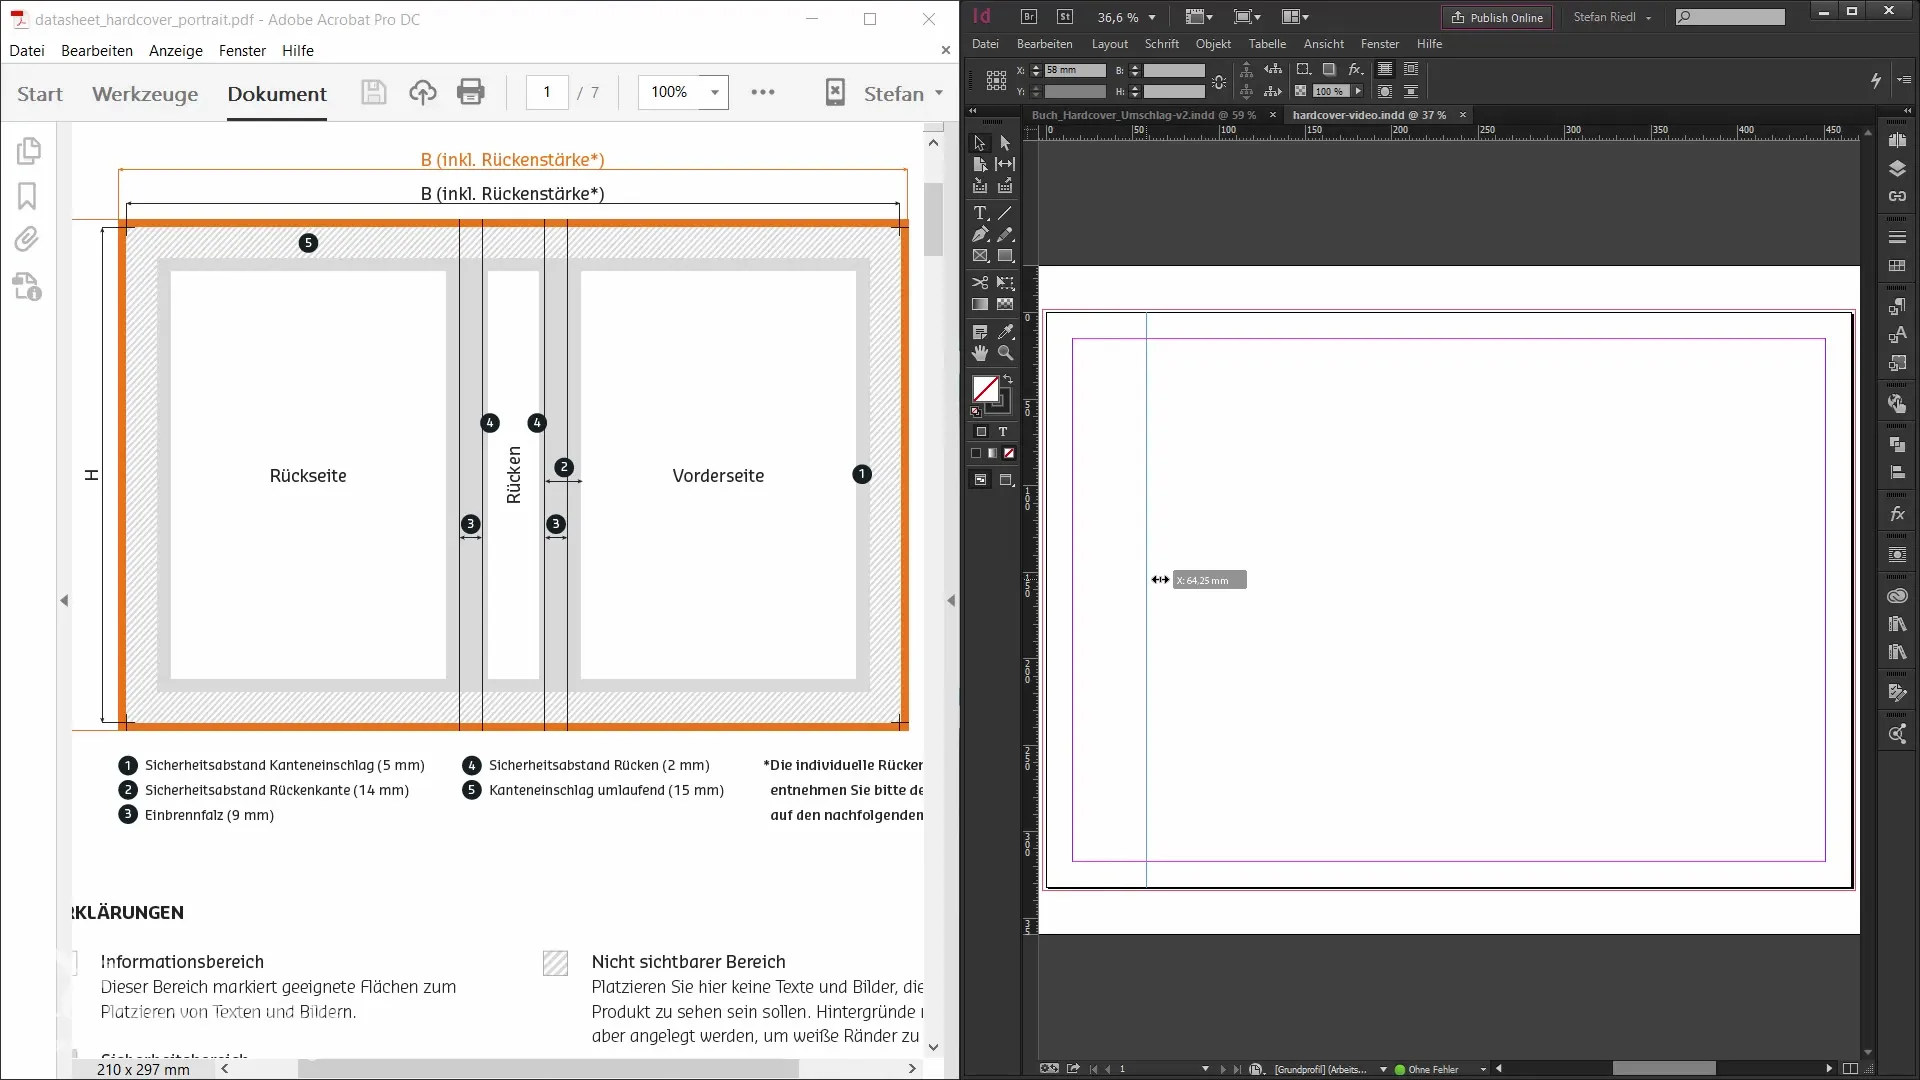
Task: Open the Stefan Riedl workspace dropdown
Action: (1612, 17)
